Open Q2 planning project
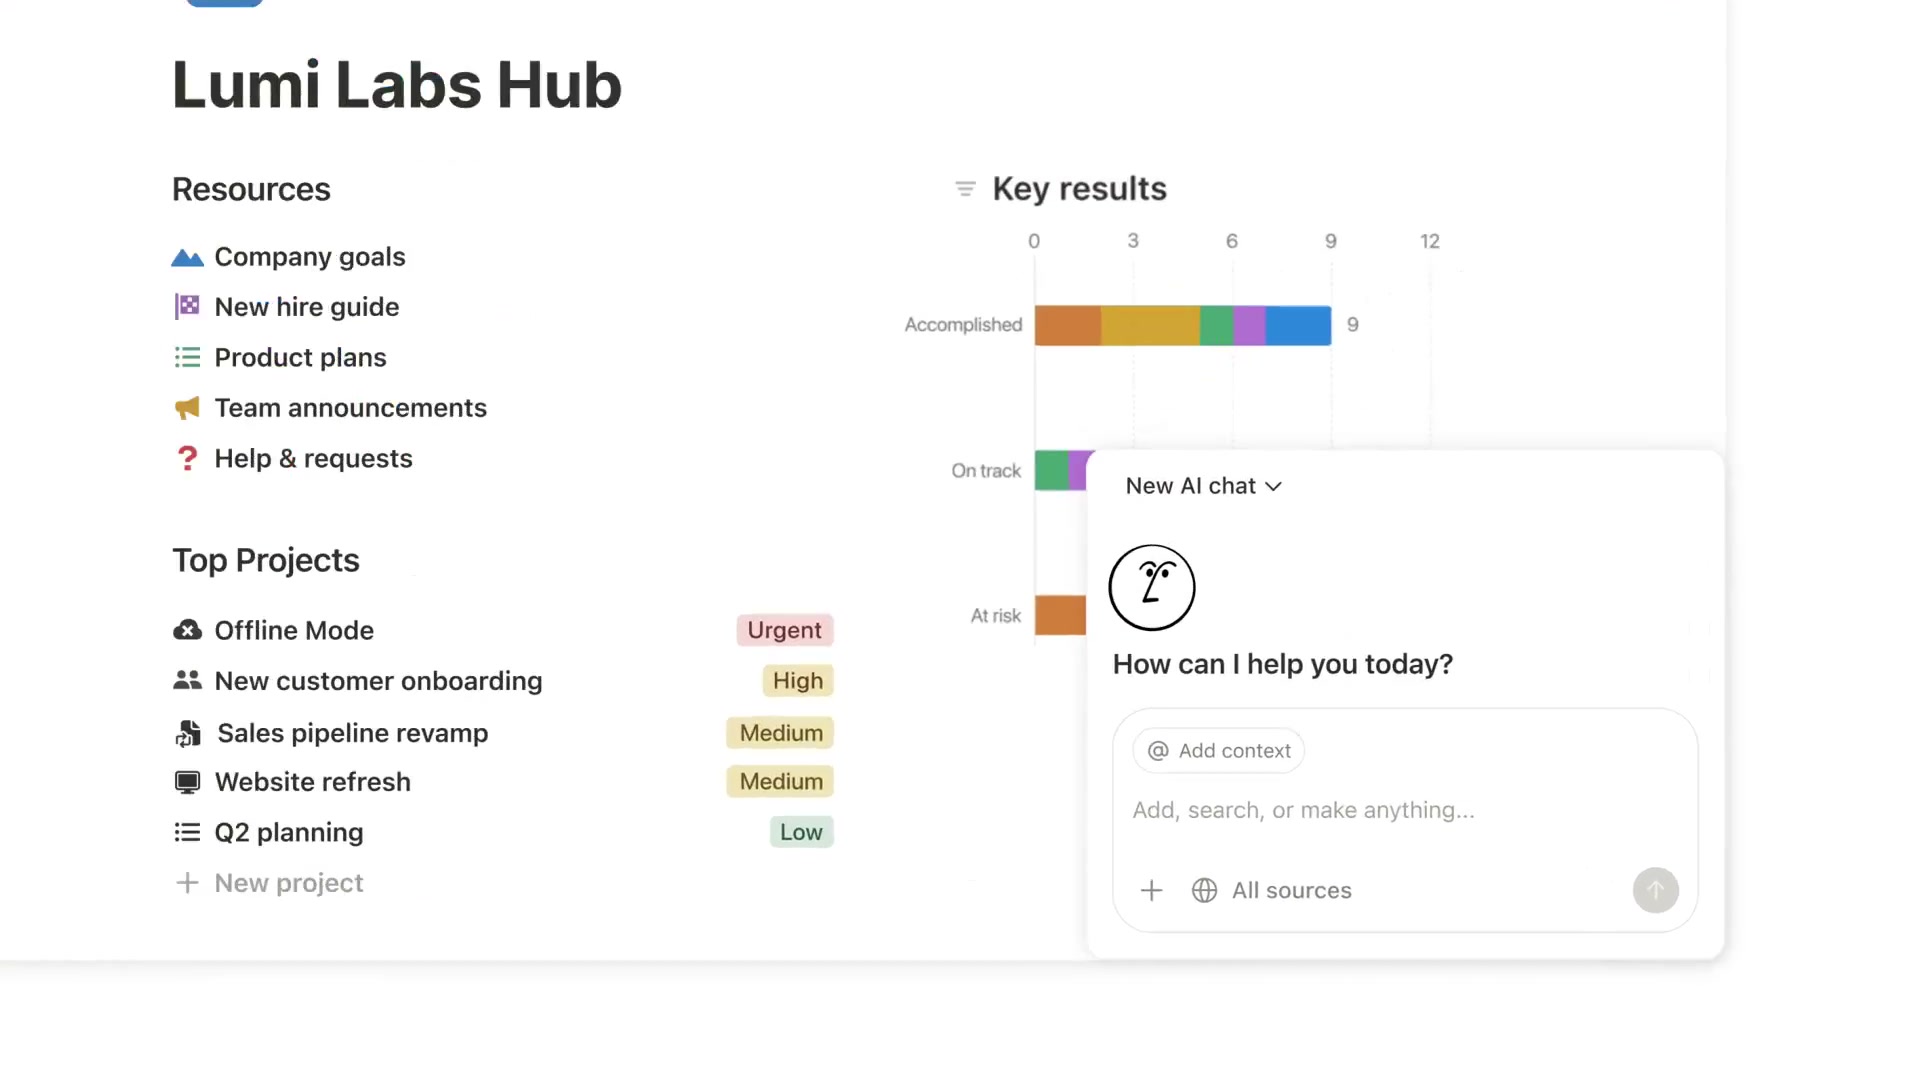The height and width of the screenshot is (1080, 1920). pyautogui.click(x=289, y=832)
